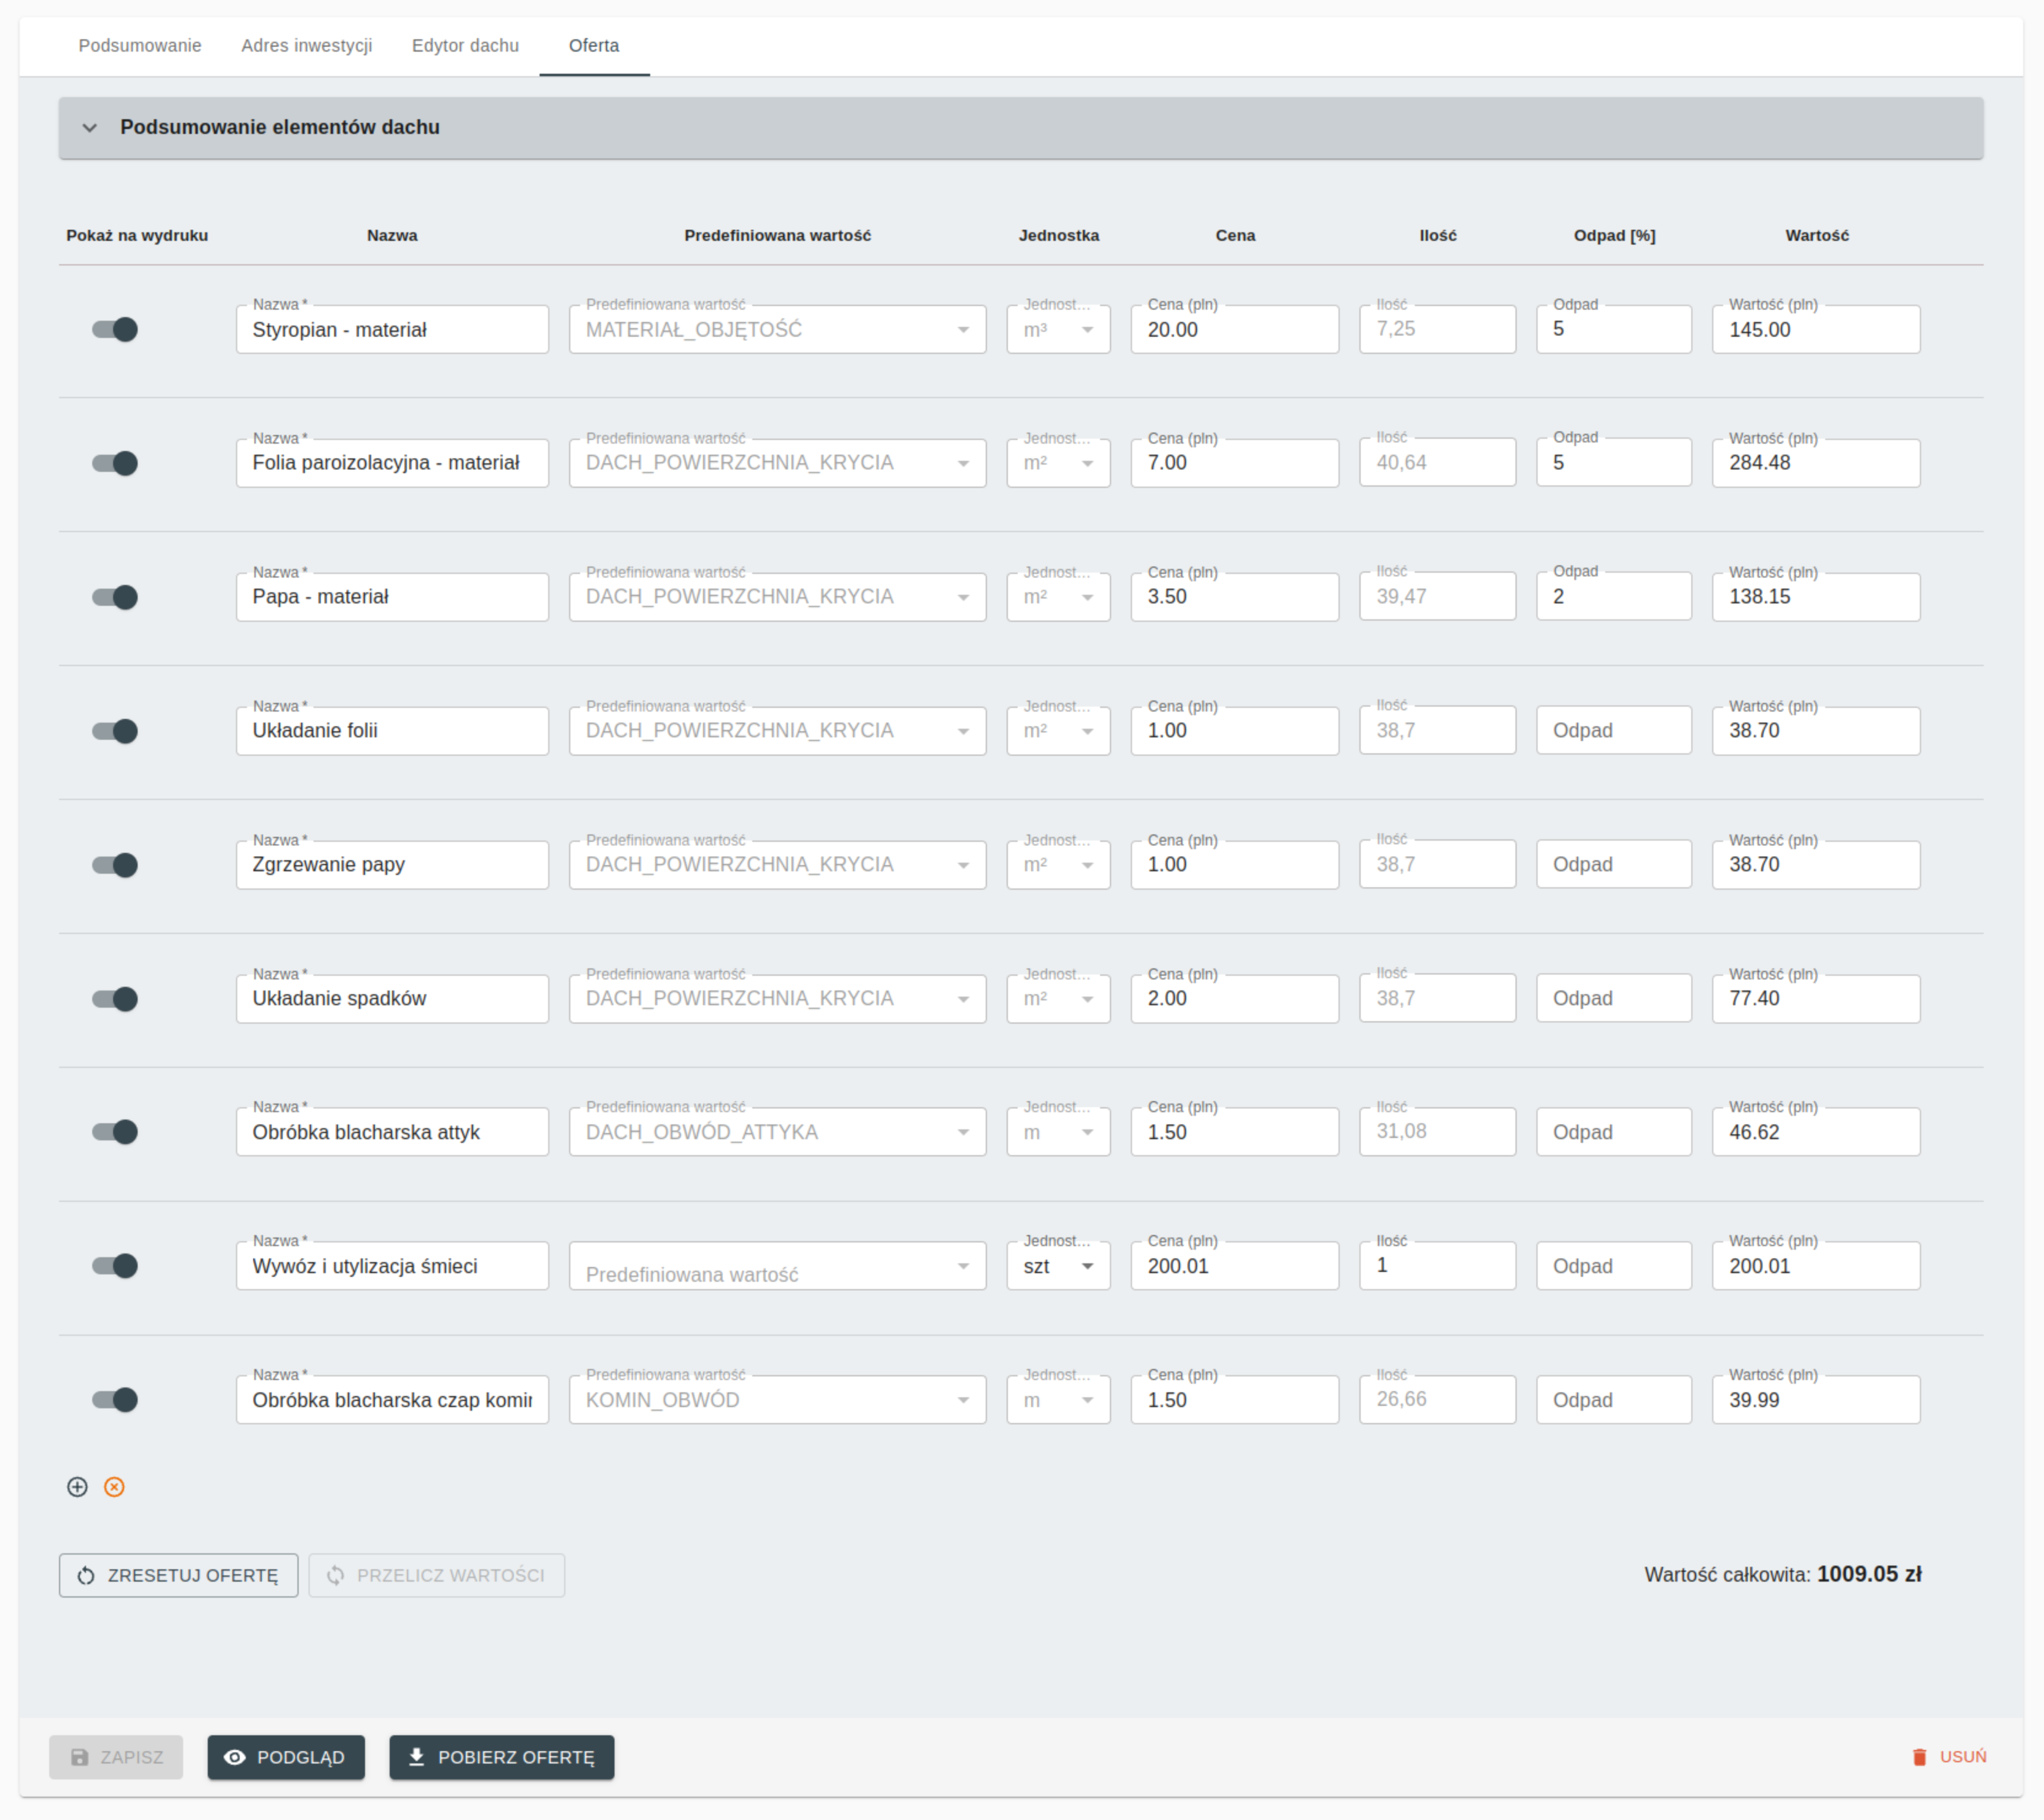Screen dimensions: 2044x1820
Task: Toggle print visibility for Styropian - materiał
Action: [x=115, y=329]
